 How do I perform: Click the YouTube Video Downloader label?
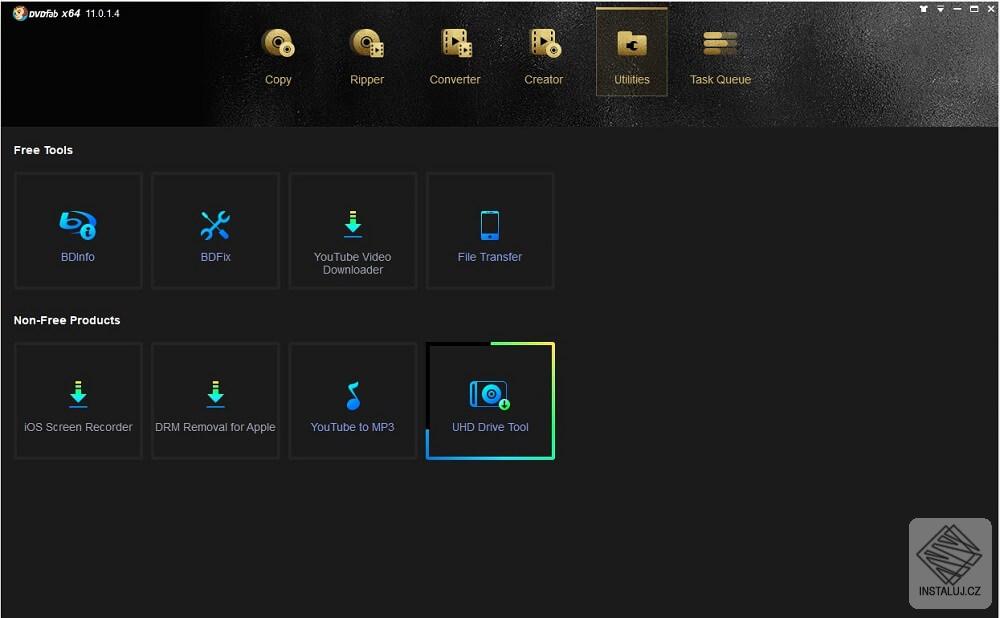coord(353,263)
